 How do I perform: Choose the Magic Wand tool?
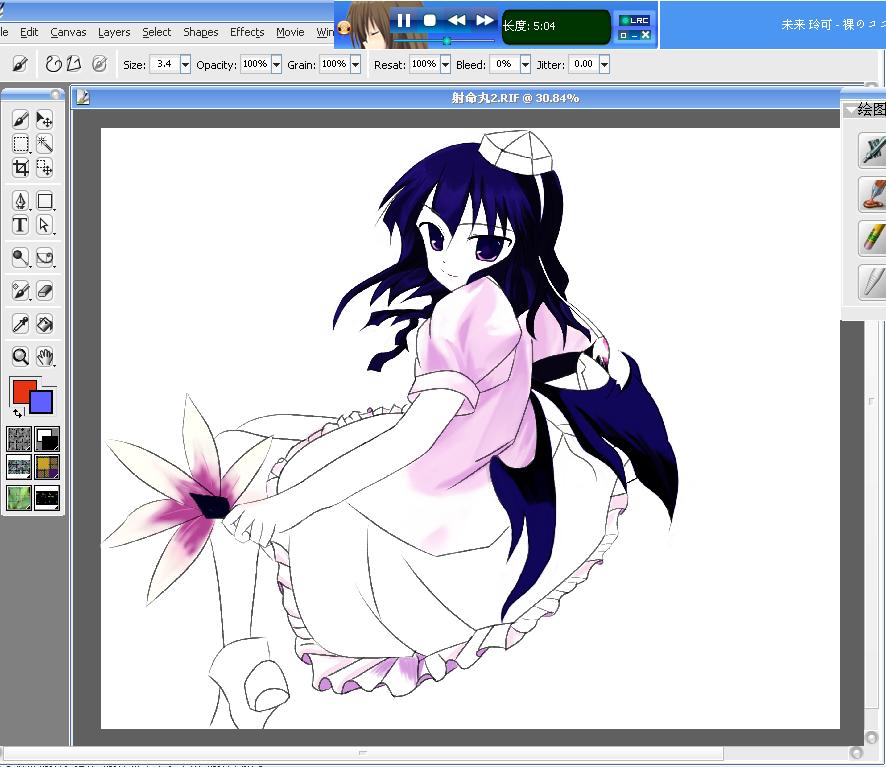(x=44, y=144)
